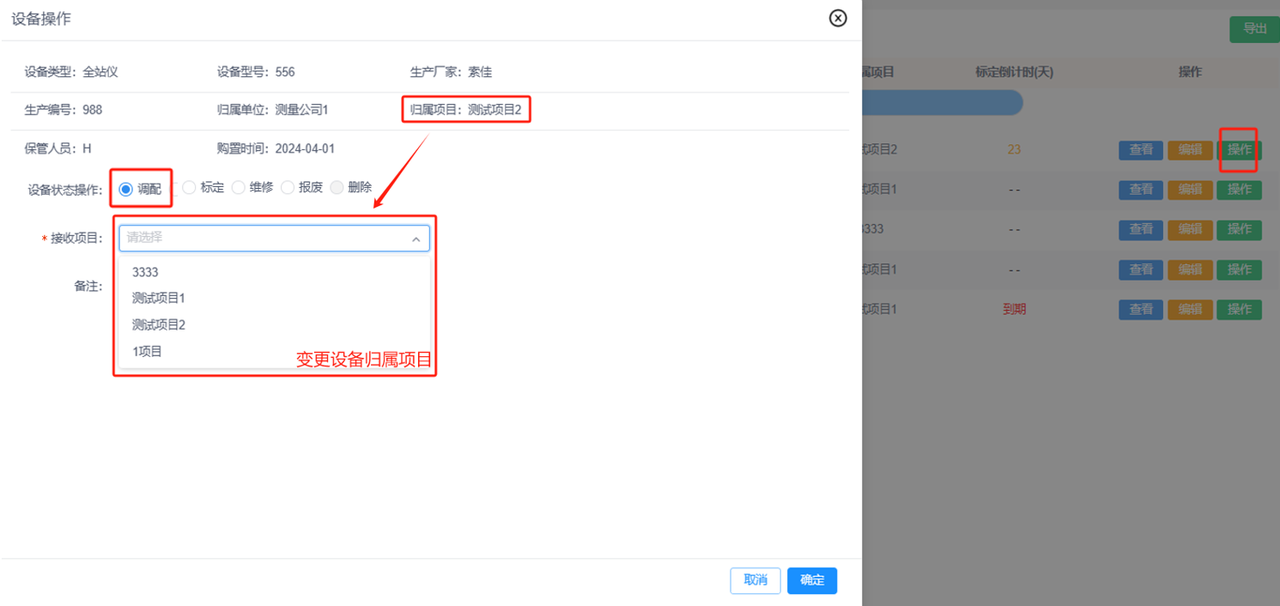Click 操作 in the 到期 row

click(1239, 309)
